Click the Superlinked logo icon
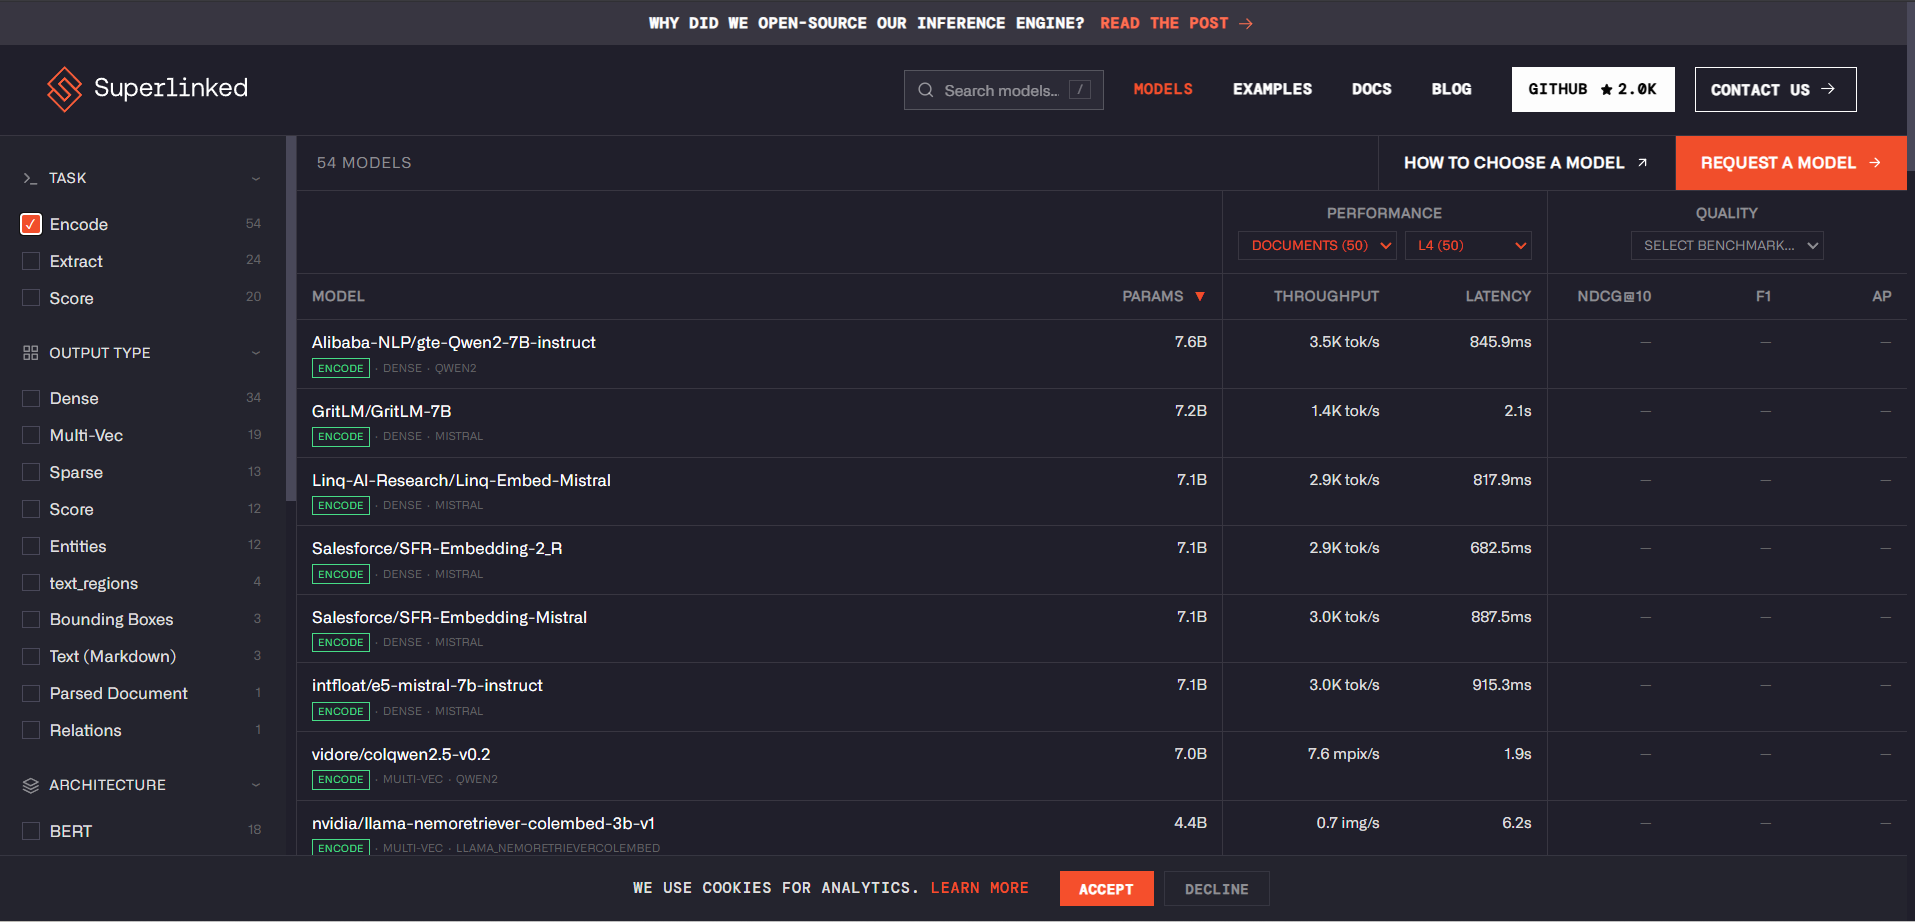Screen dimensions: 1915x922 point(65,89)
